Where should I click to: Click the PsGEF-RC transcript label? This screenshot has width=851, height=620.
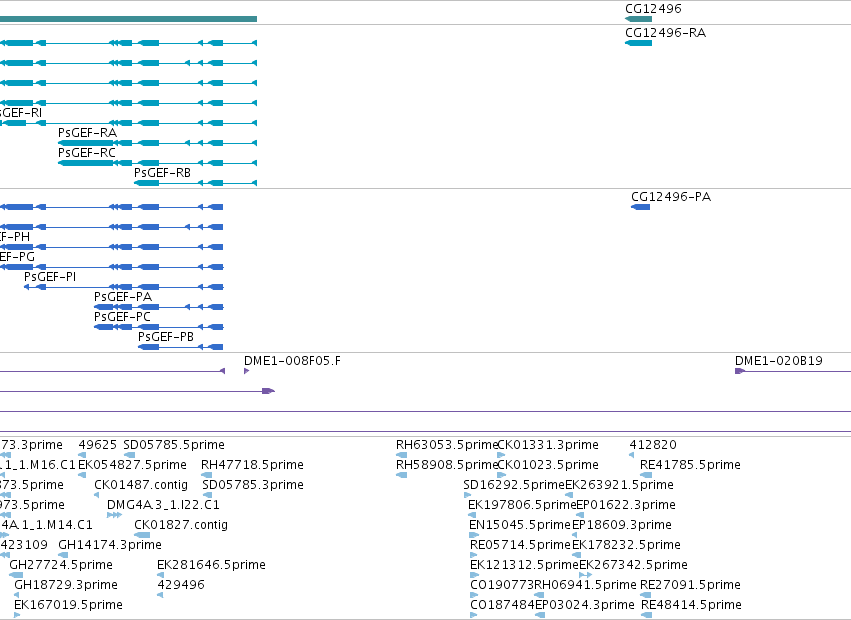(87, 153)
